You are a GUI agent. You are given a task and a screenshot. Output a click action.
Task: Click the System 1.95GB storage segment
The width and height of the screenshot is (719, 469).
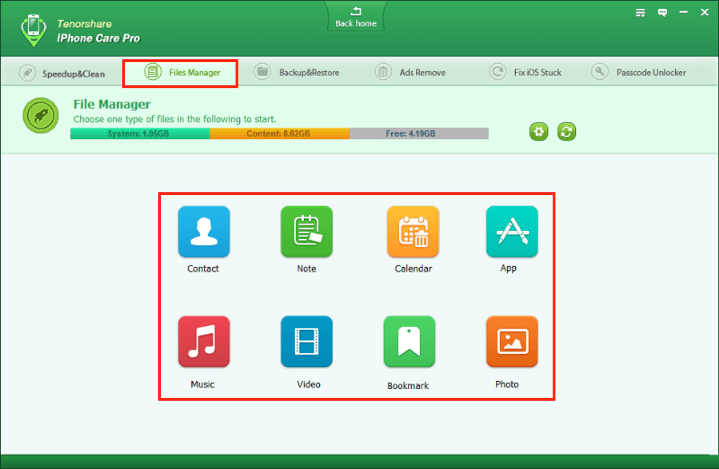tap(140, 133)
